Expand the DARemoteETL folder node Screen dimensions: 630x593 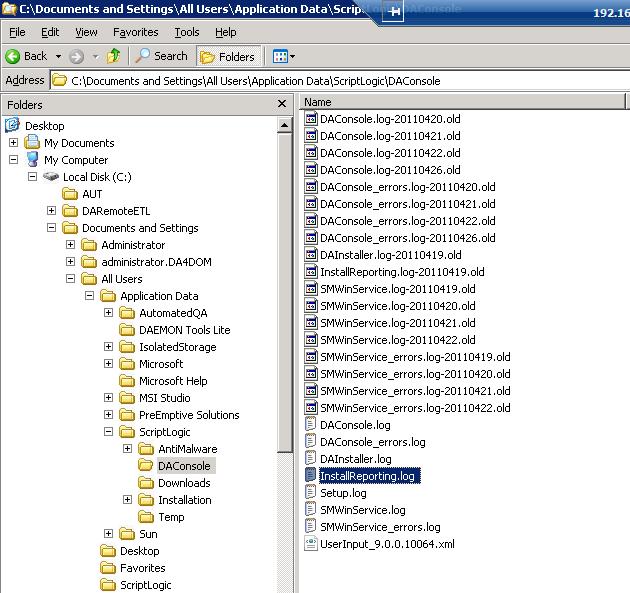click(x=51, y=211)
